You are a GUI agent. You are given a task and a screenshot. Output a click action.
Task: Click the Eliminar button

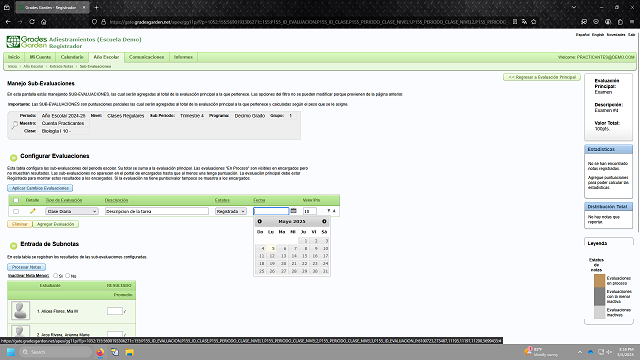pos(20,224)
